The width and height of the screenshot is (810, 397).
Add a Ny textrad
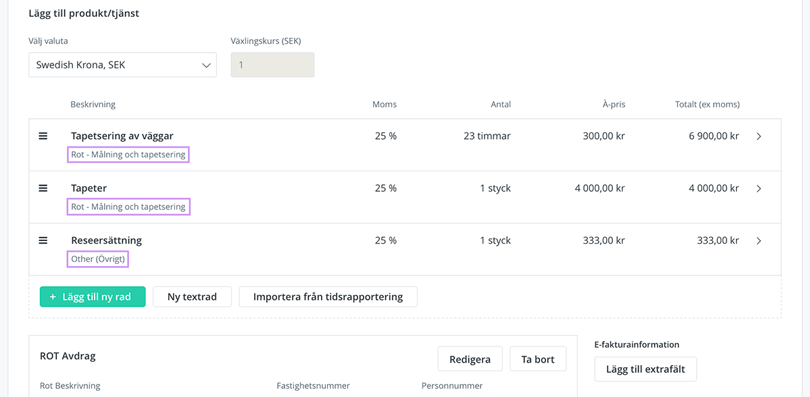click(x=192, y=297)
